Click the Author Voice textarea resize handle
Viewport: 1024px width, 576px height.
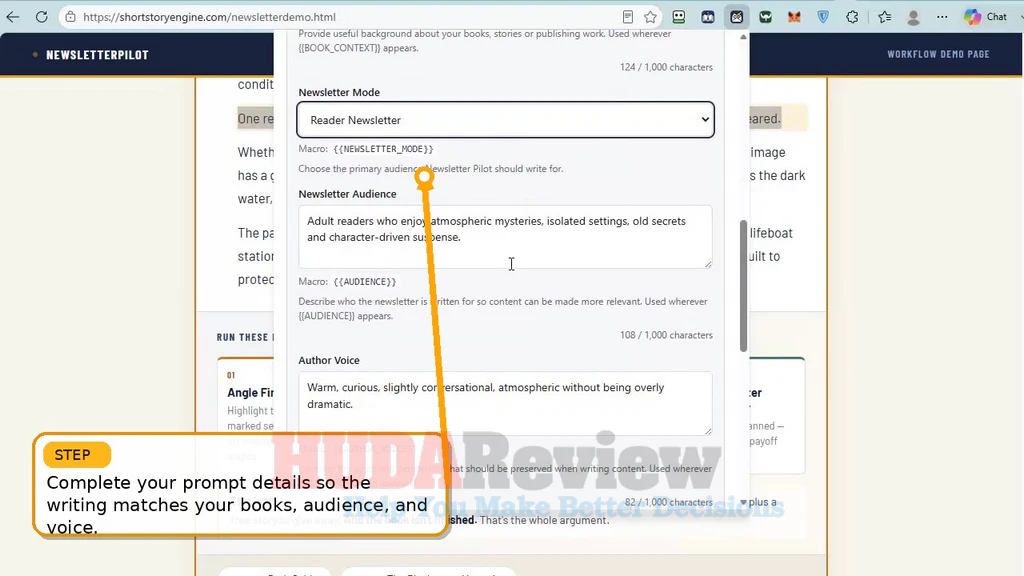(708, 430)
